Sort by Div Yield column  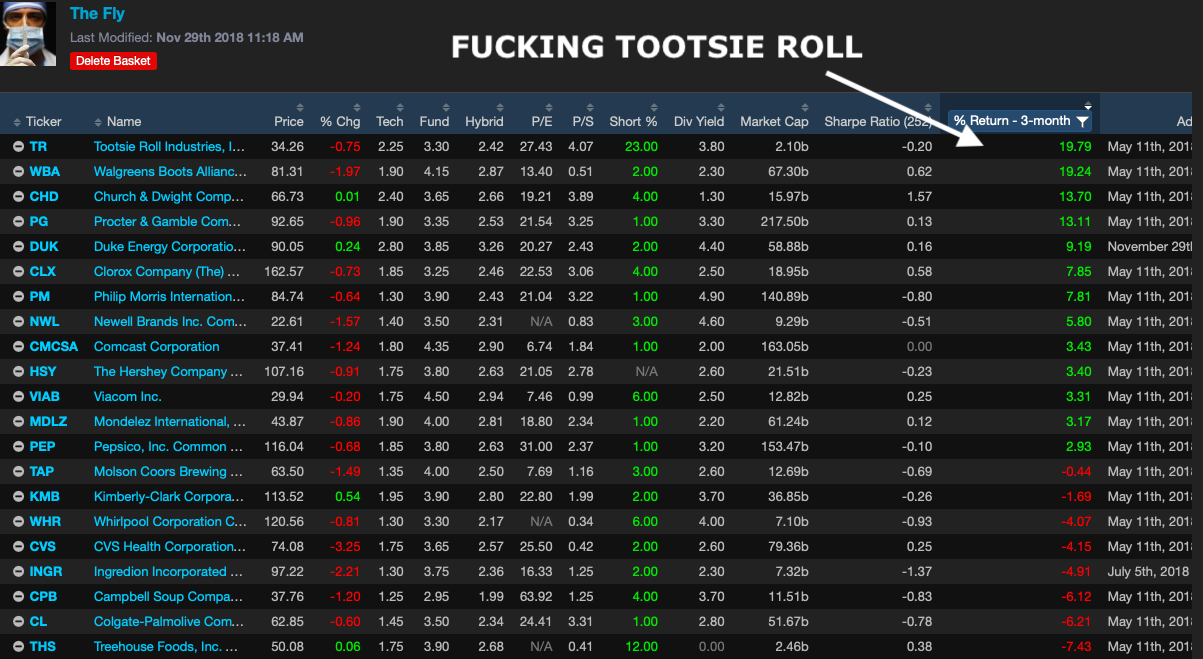click(699, 121)
